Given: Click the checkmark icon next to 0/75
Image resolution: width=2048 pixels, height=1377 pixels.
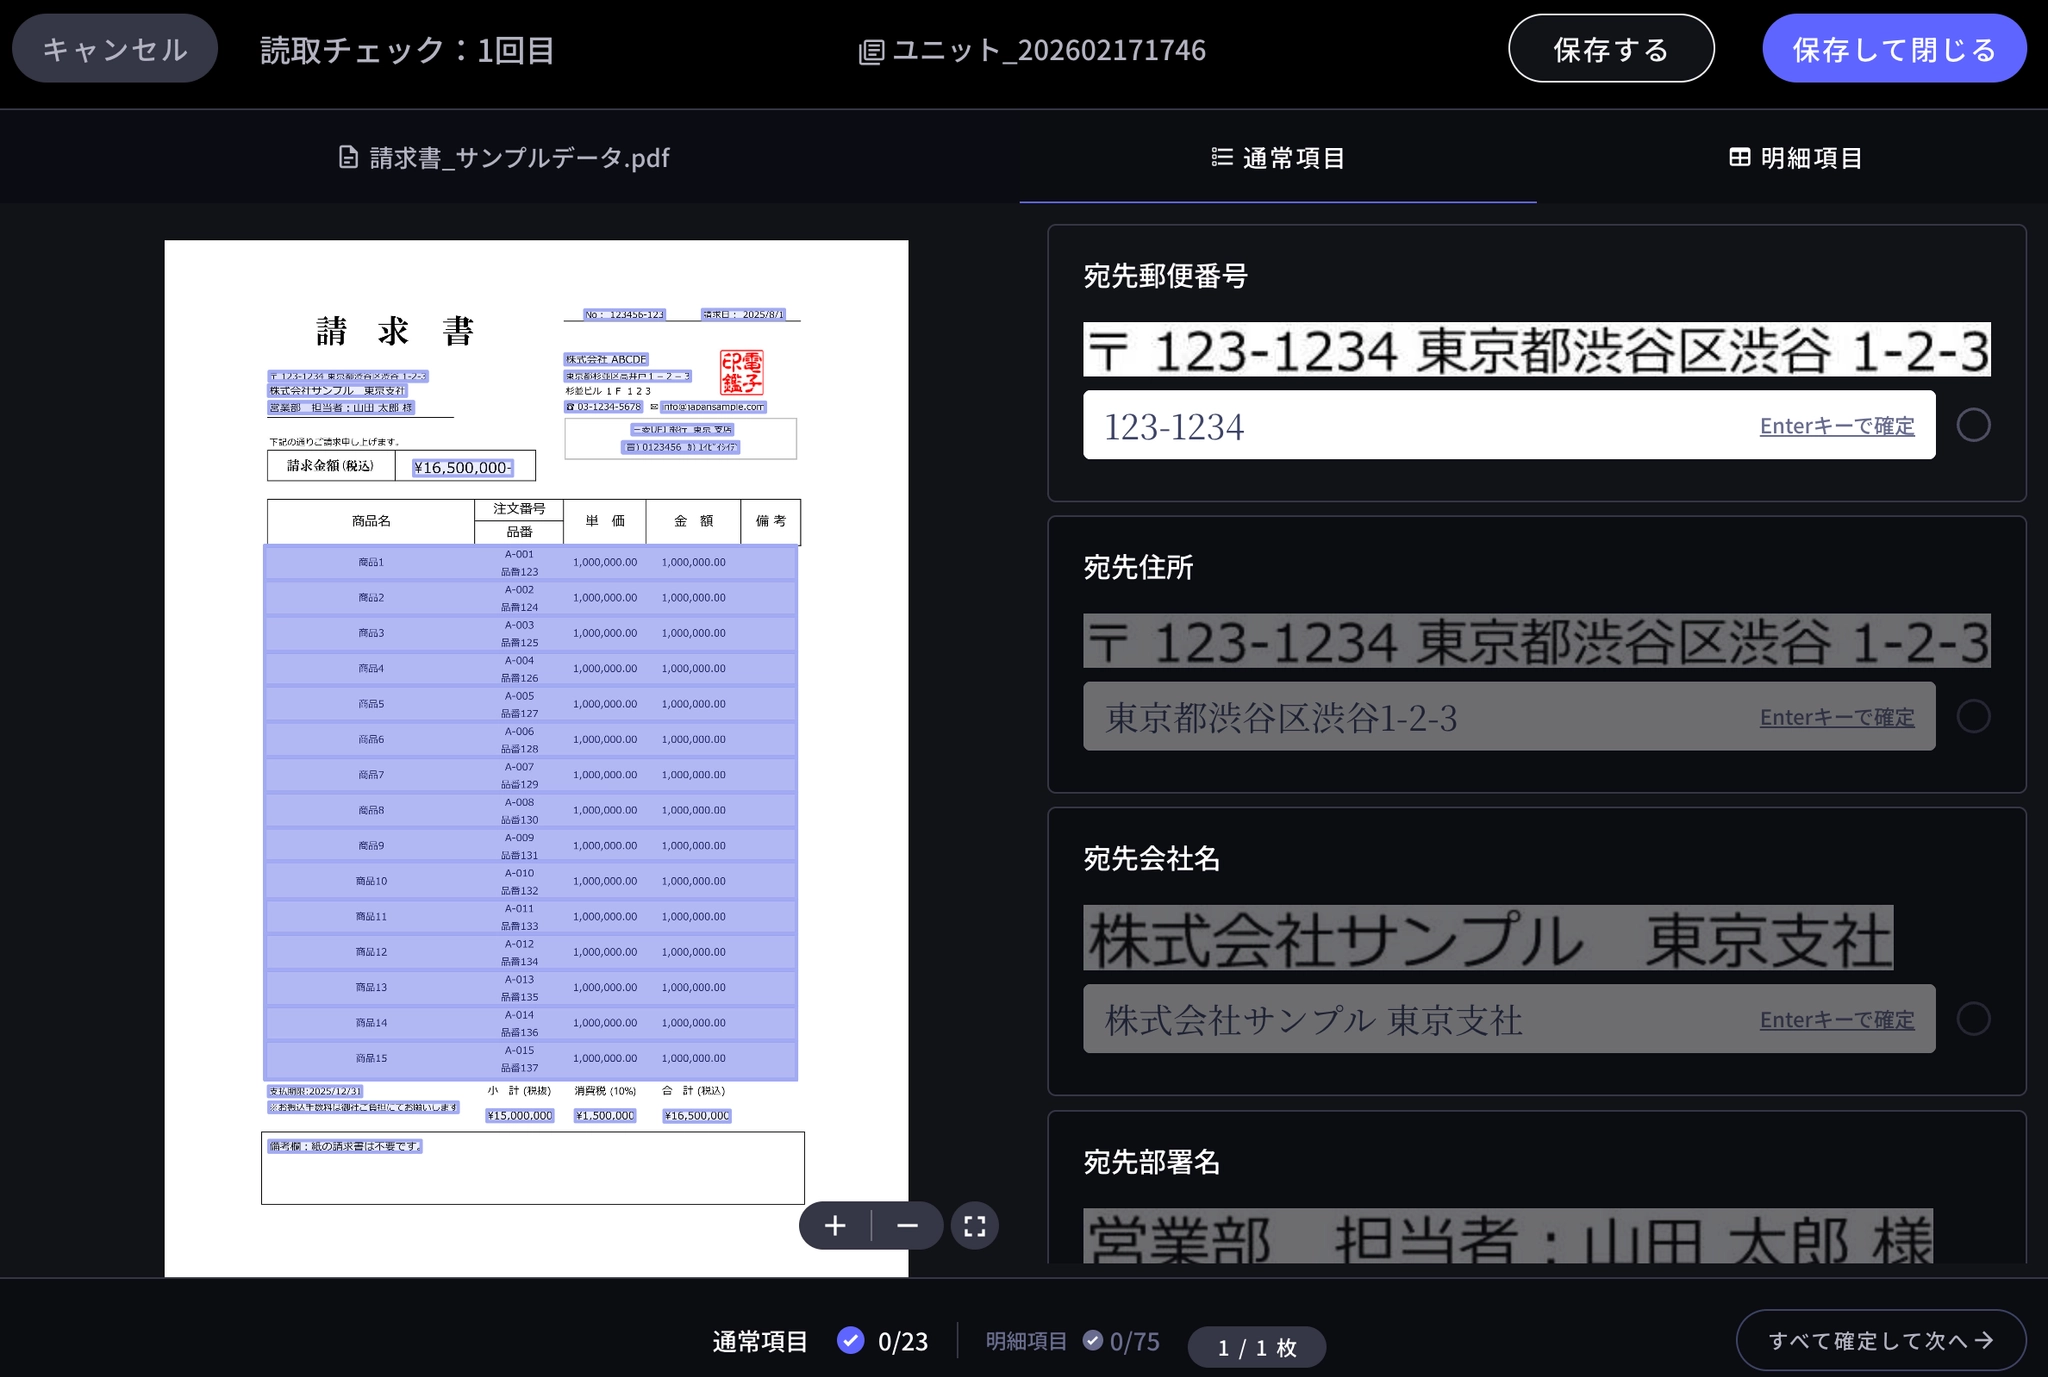Looking at the screenshot, I should pyautogui.click(x=1093, y=1340).
